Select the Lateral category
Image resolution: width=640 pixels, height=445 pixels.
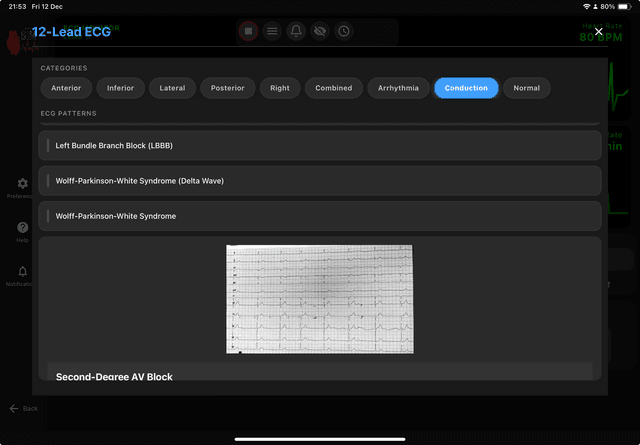[x=172, y=88]
